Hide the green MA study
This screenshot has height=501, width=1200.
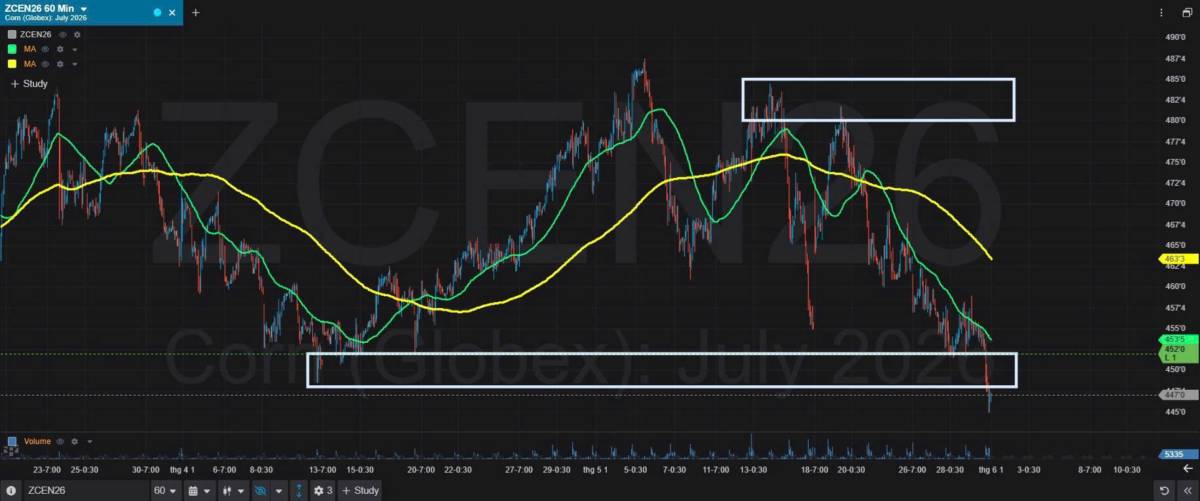46,49
